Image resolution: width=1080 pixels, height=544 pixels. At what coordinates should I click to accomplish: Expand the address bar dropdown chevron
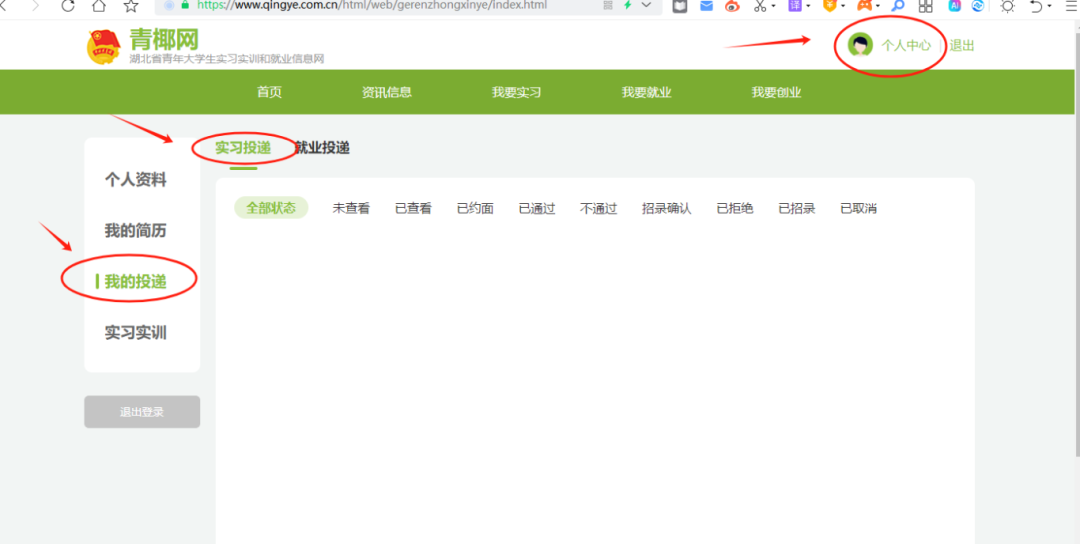(646, 6)
